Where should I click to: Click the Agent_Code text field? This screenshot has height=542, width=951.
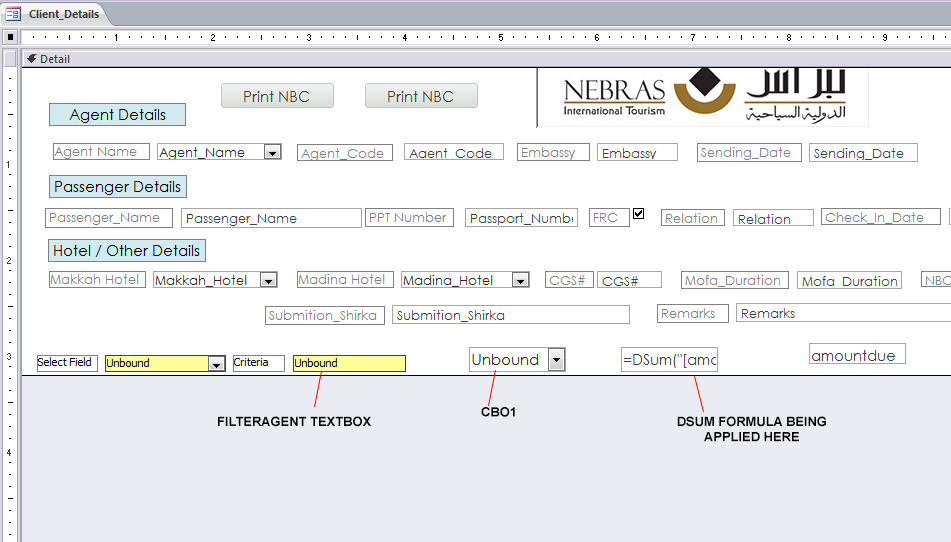click(x=454, y=152)
